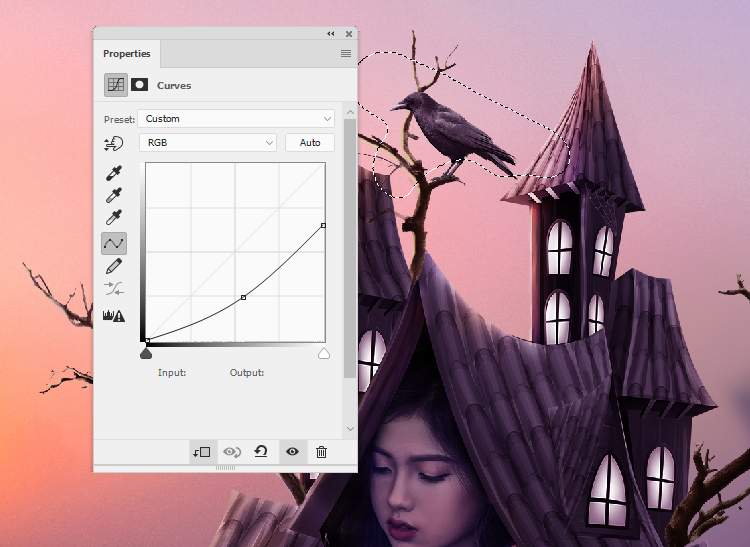Pick the white point eyedropper
The width and height of the screenshot is (750, 547).
click(114, 217)
